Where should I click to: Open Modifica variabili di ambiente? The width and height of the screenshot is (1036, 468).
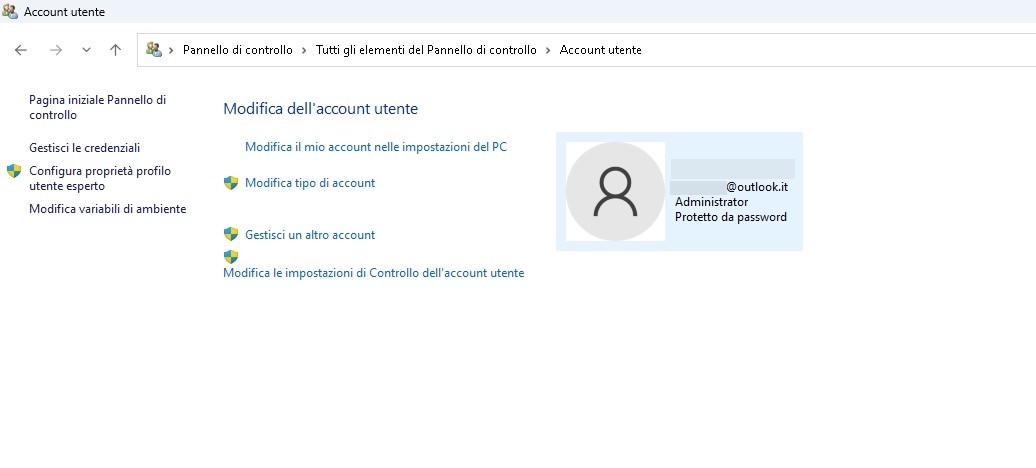pyautogui.click(x=107, y=209)
